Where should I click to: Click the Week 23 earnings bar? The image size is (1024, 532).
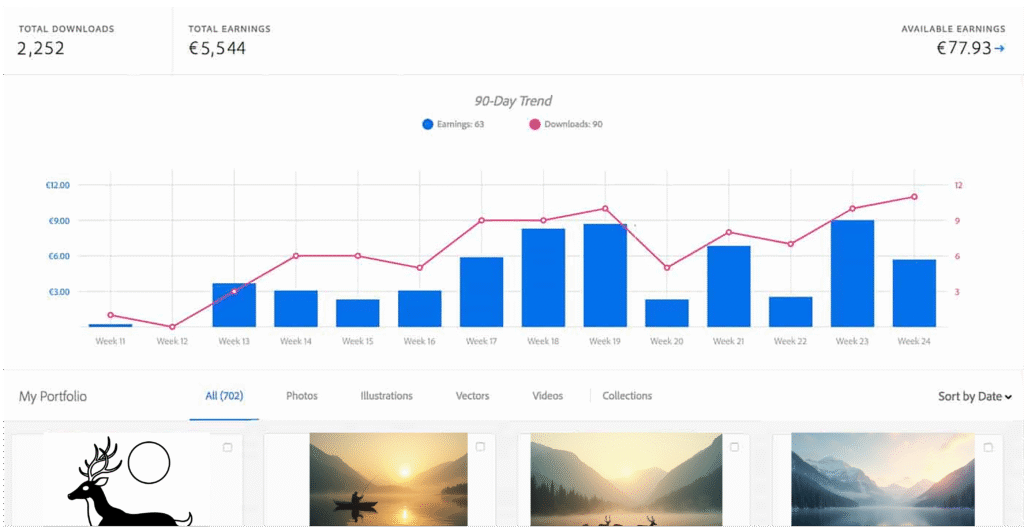852,273
